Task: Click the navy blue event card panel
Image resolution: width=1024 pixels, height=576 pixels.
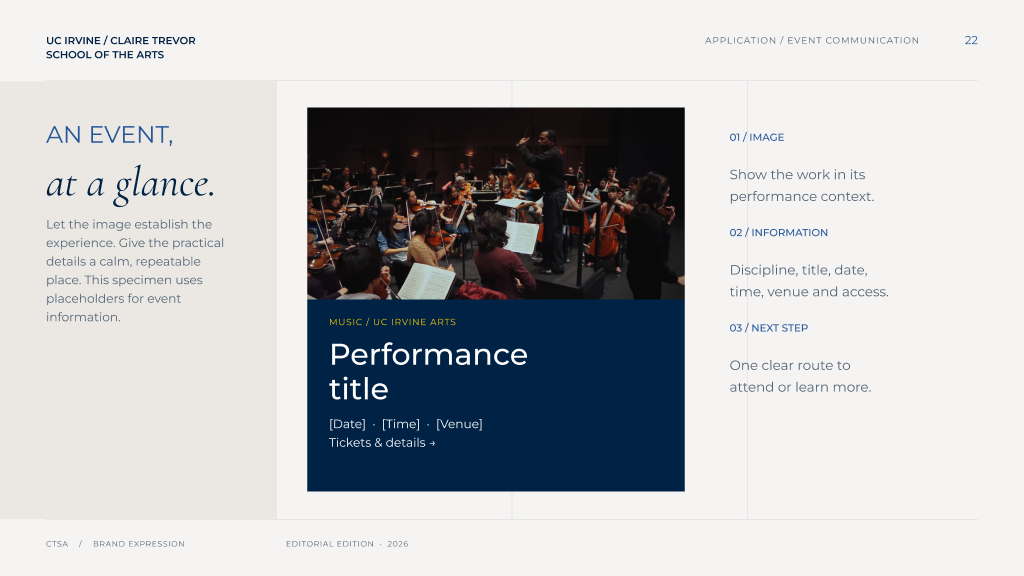Action: pos(496,396)
